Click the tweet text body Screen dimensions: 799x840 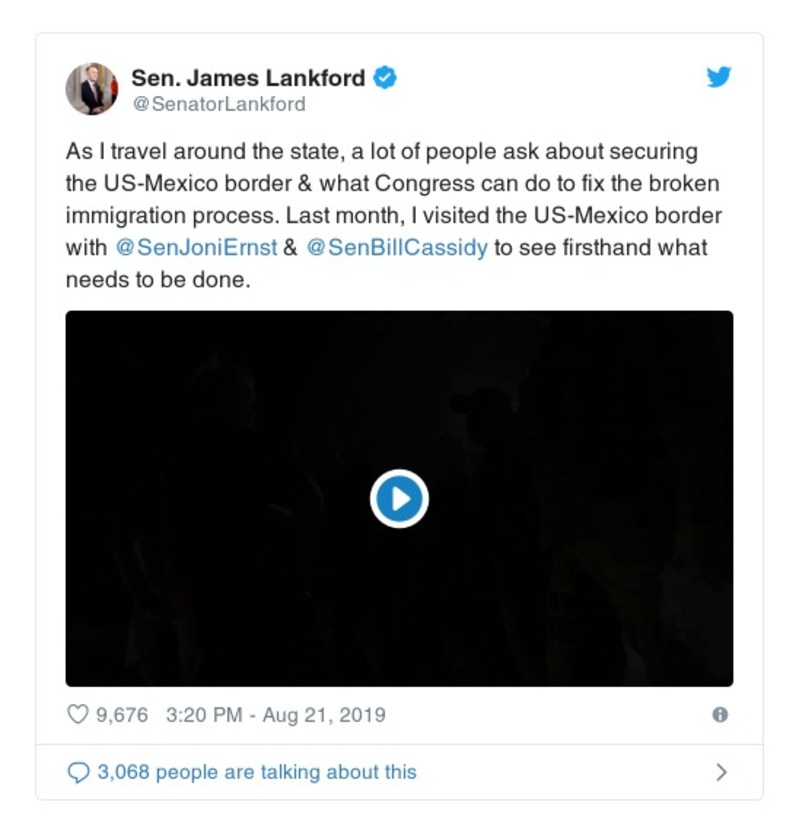point(394,215)
